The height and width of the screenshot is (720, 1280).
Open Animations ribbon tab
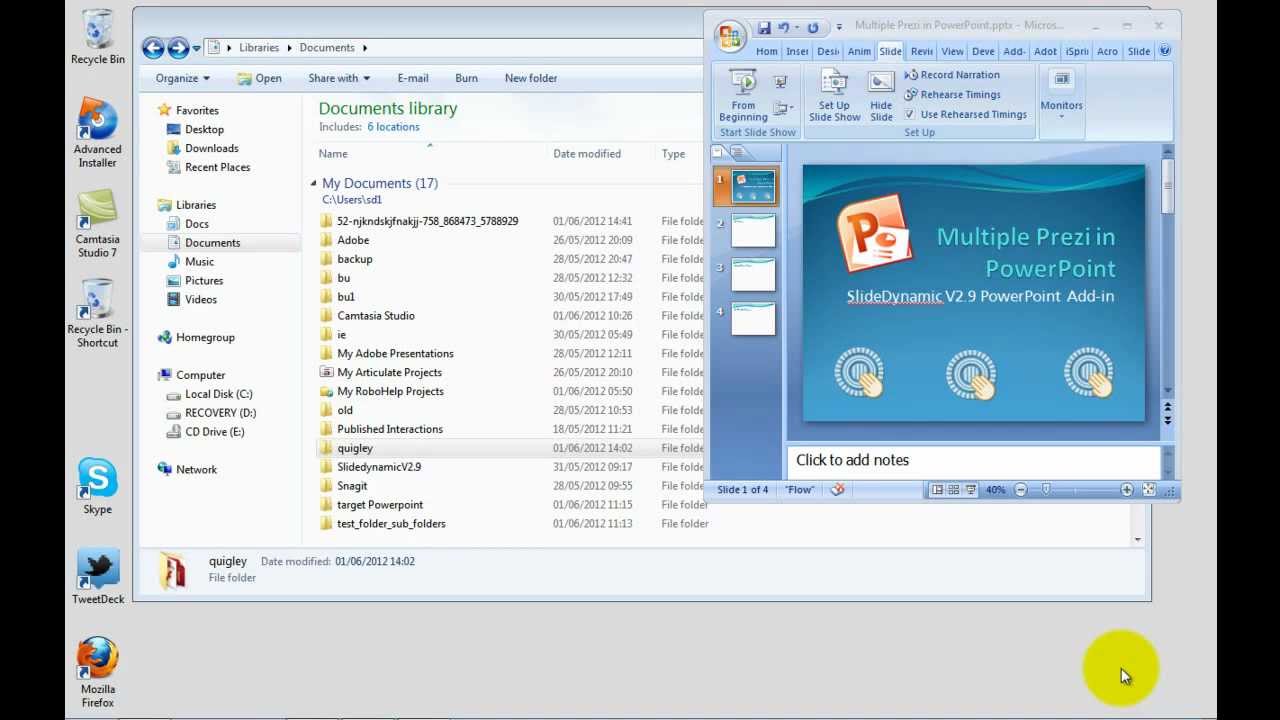coord(859,51)
